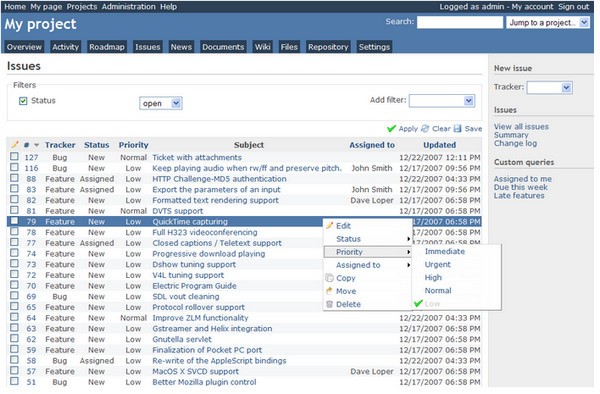Open the Tracker dropdown in New issue

(549, 88)
